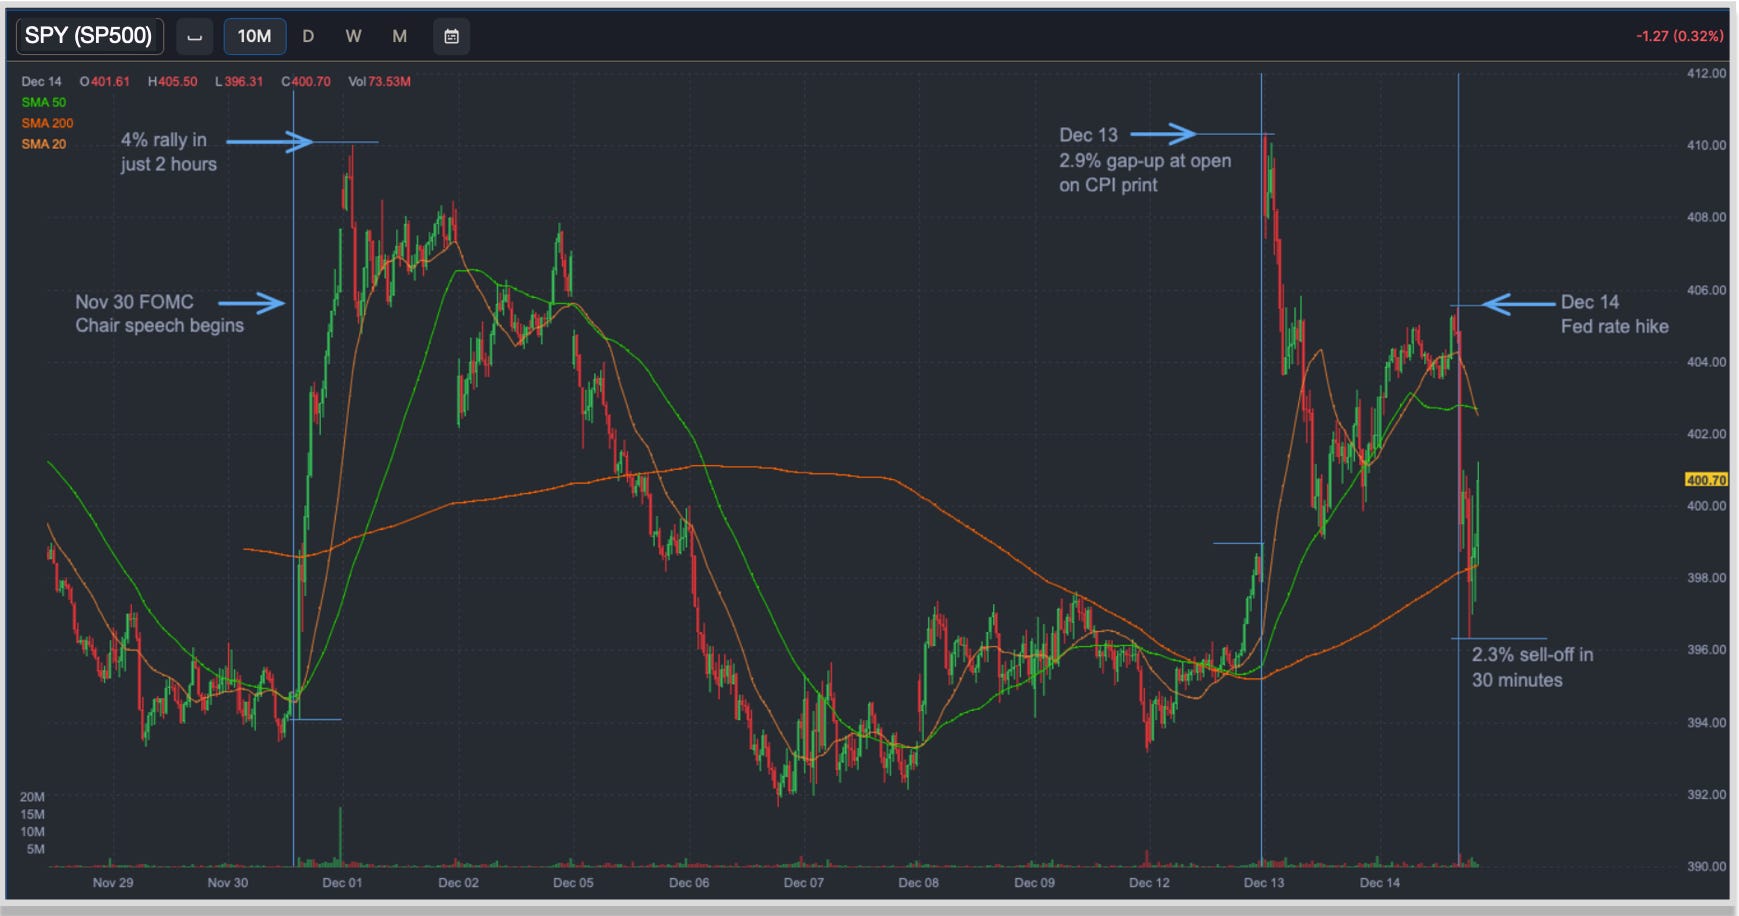Screen dimensions: 1739x916
Task: Click the Dec 05 date axis label
Action: [x=573, y=883]
